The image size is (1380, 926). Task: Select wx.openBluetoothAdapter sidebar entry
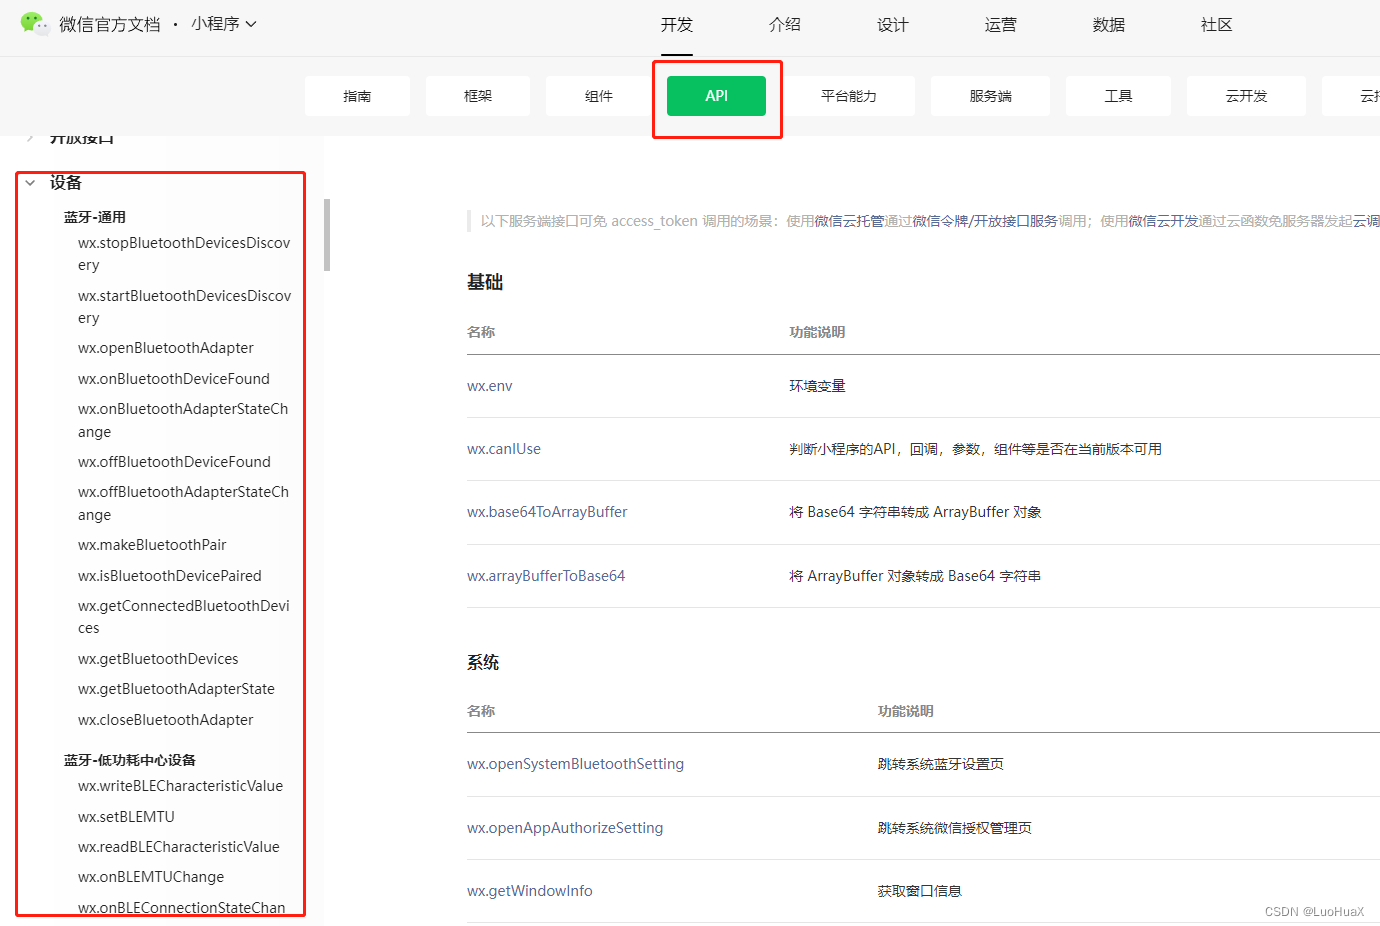(x=166, y=348)
